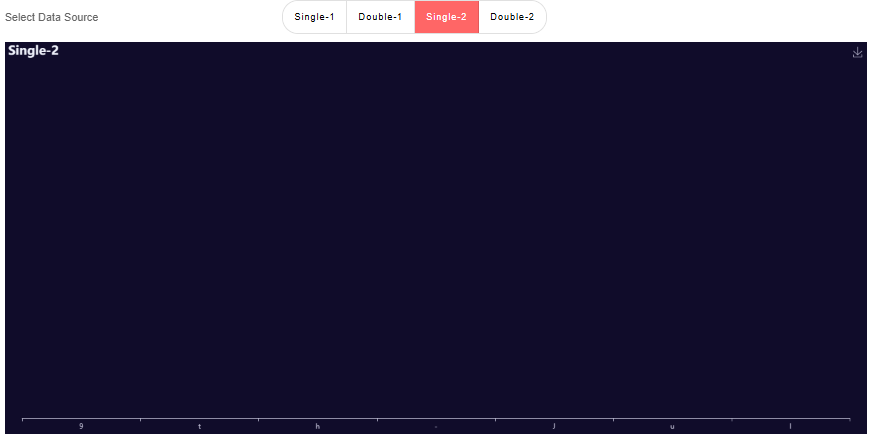Choose the Single-2 data source
Viewport: 874px width, 439px height.
click(x=446, y=17)
